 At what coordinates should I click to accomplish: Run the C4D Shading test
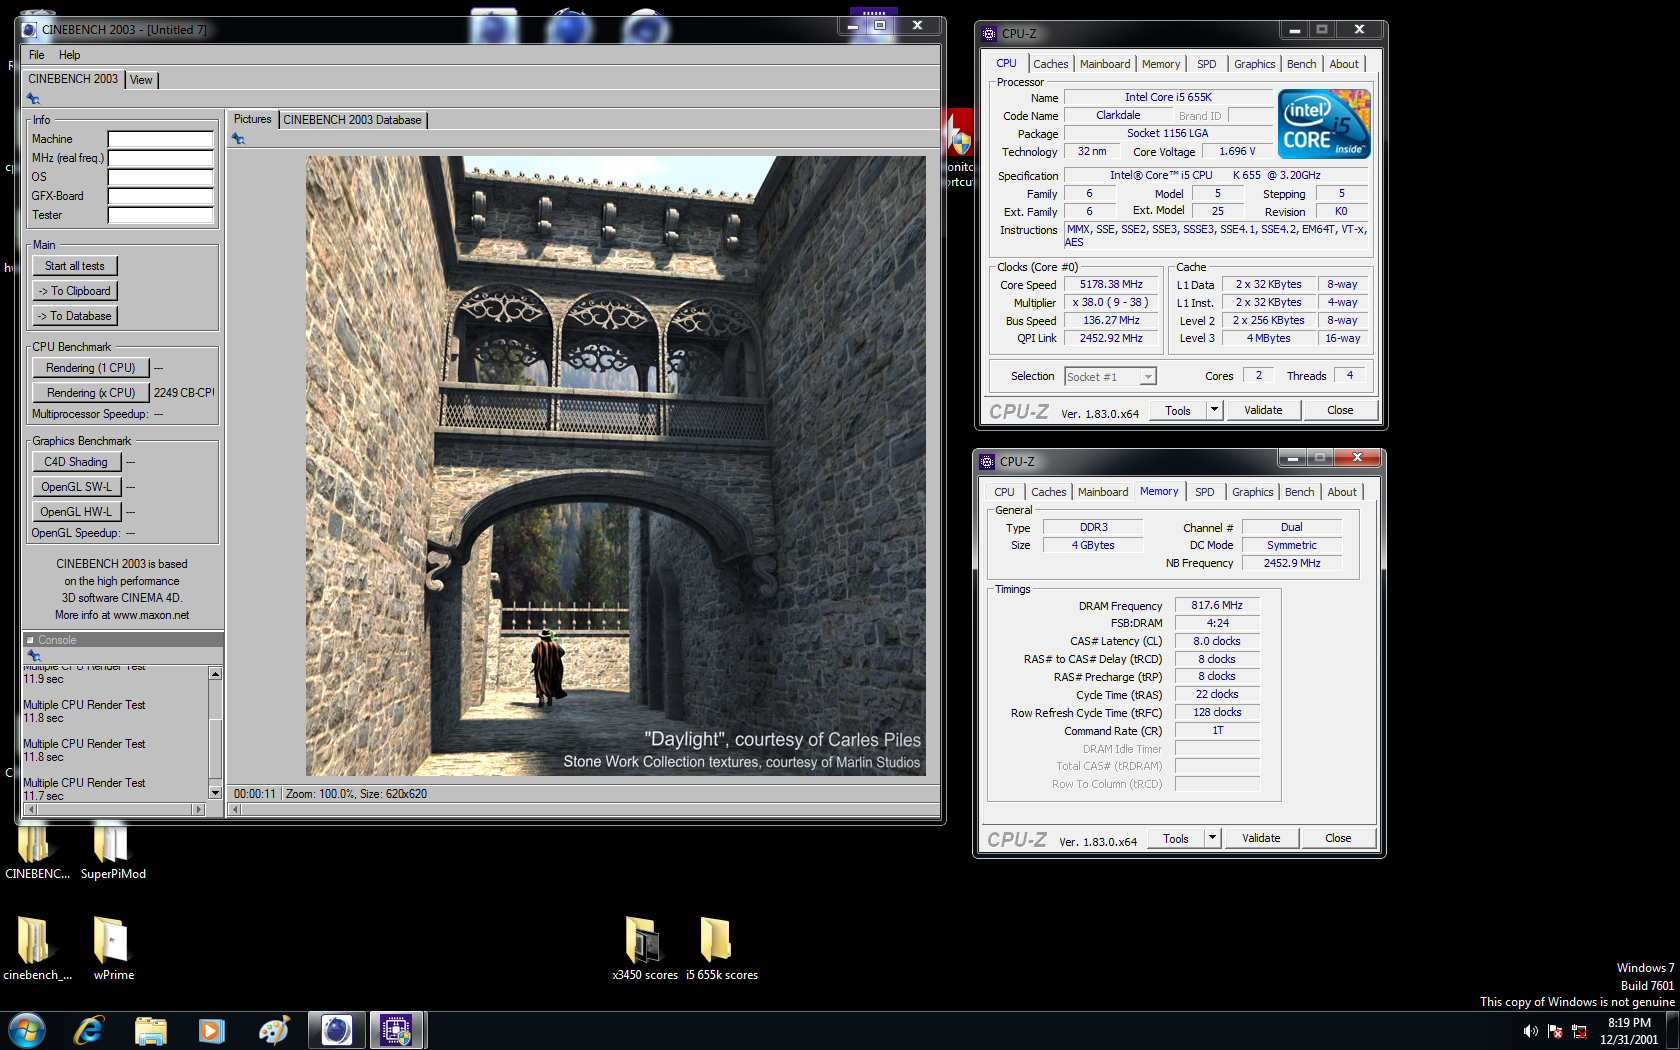coord(77,462)
